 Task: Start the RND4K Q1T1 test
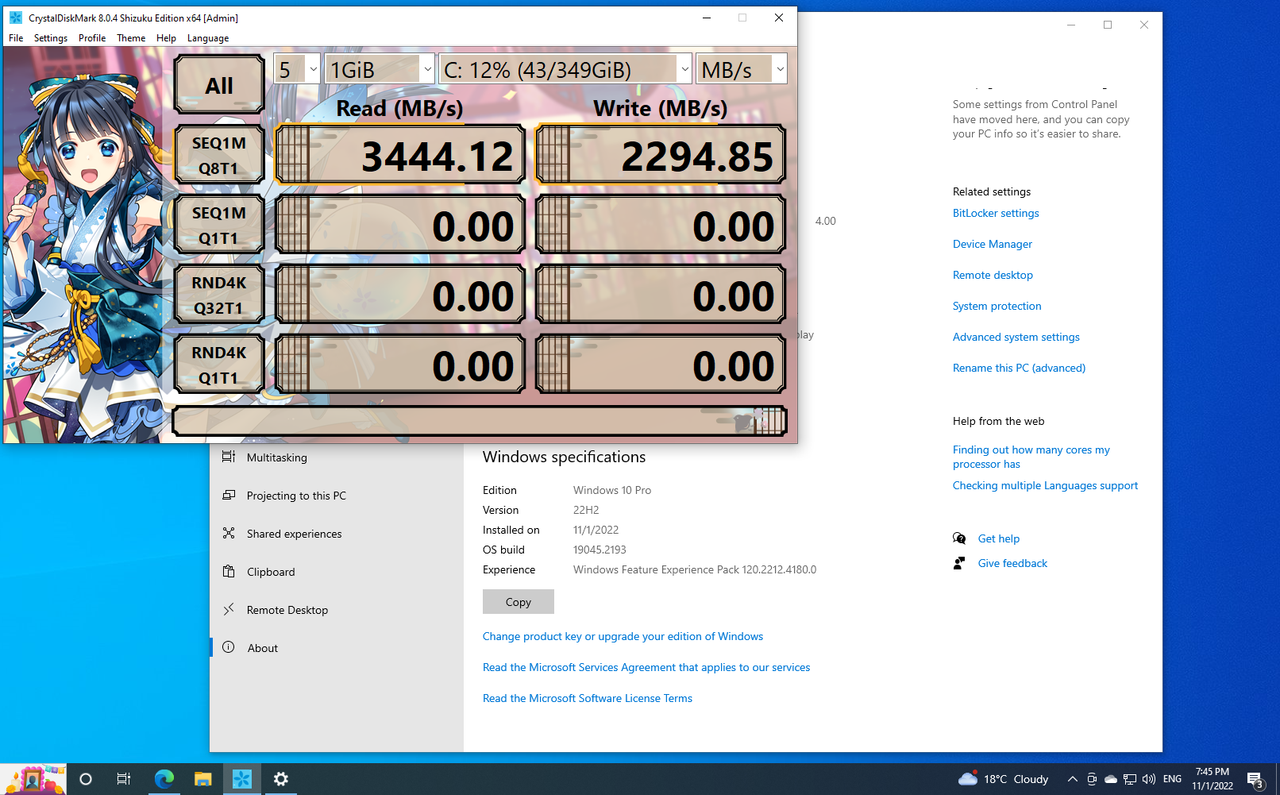pos(219,365)
